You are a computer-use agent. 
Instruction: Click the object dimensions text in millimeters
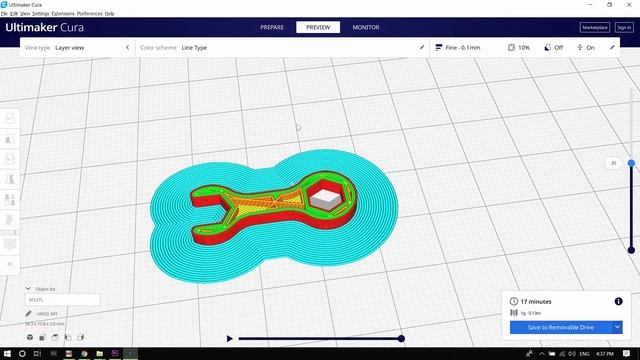pos(44,324)
